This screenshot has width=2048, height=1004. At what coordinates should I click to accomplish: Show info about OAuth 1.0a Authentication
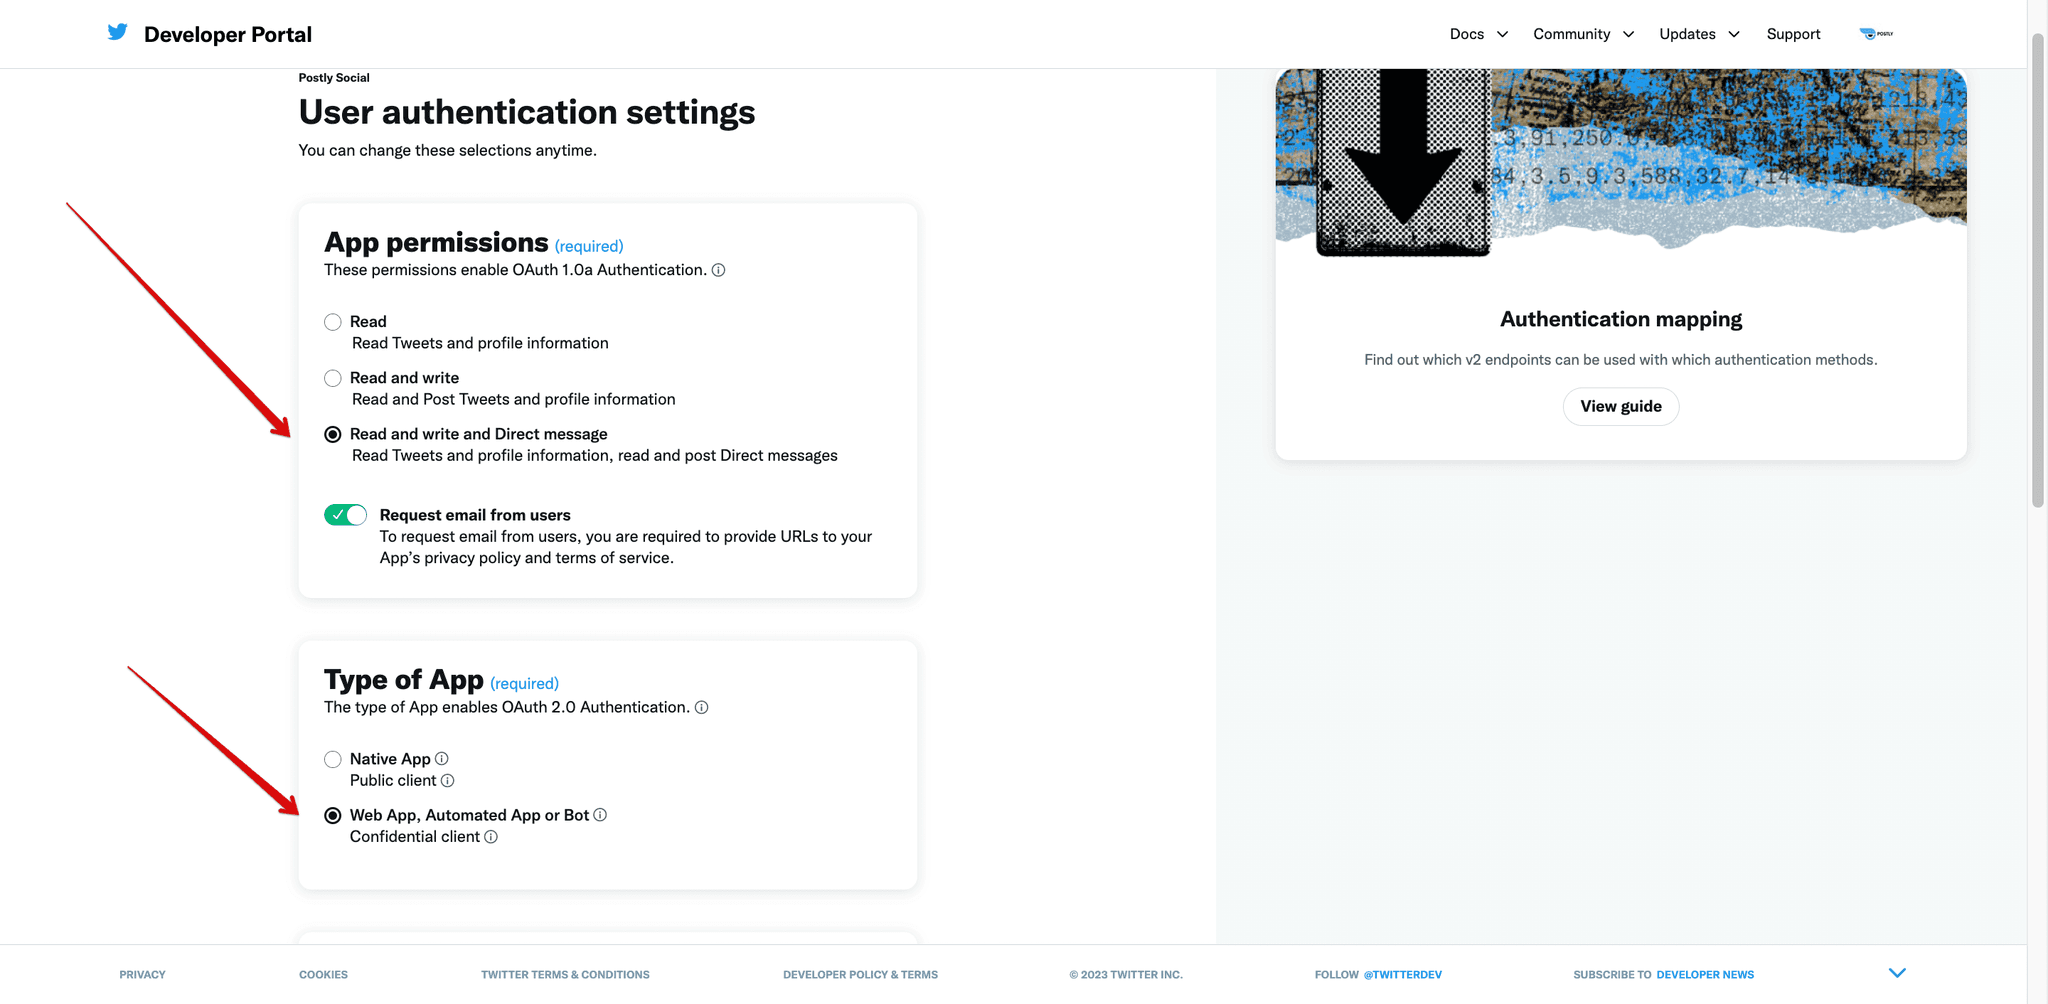(718, 270)
